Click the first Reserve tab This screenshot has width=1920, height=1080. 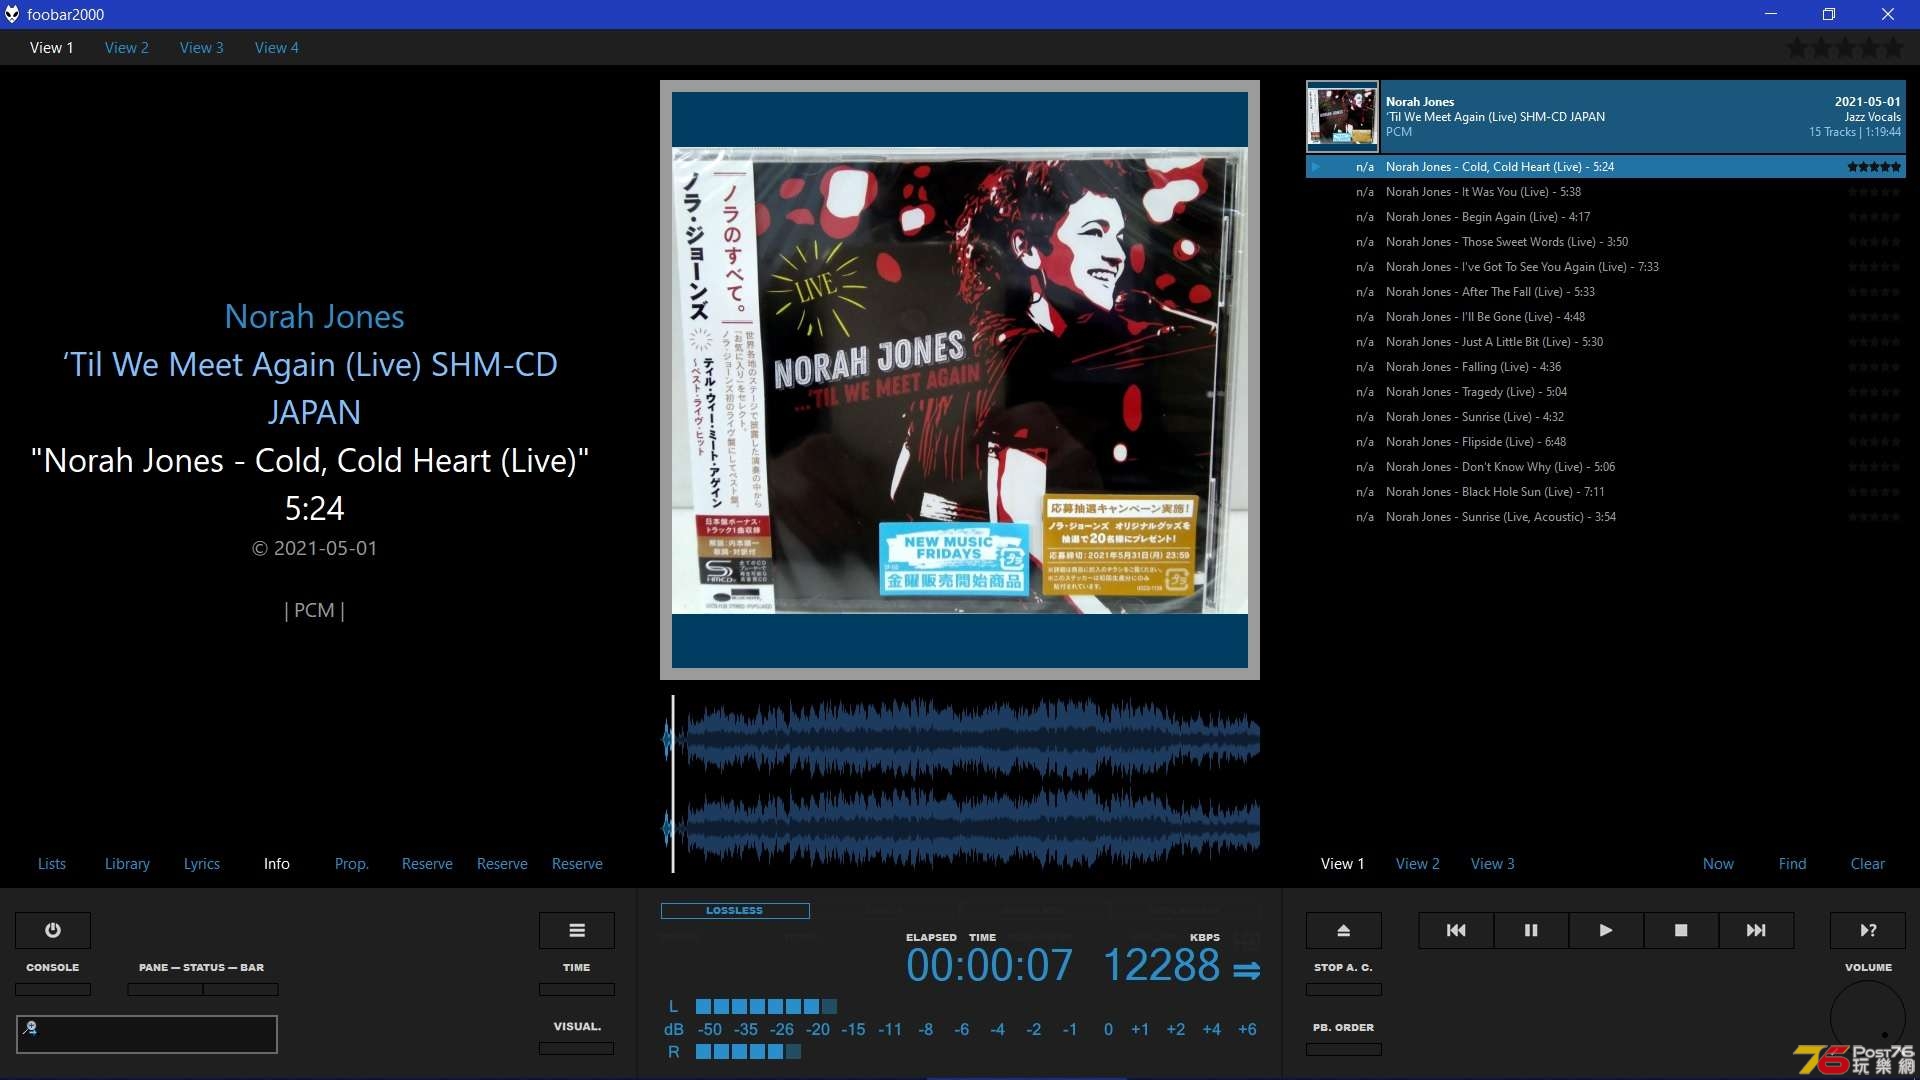tap(427, 864)
